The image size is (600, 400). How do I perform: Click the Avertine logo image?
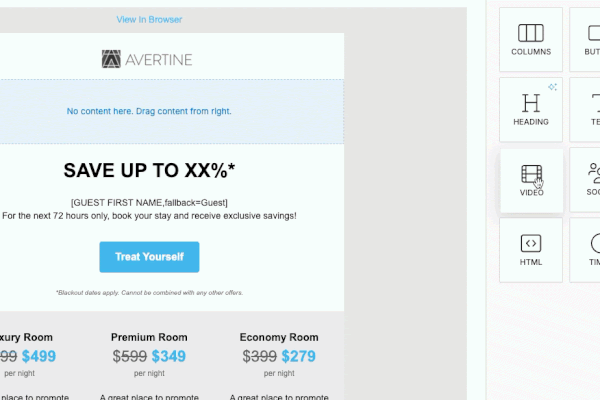(147, 60)
